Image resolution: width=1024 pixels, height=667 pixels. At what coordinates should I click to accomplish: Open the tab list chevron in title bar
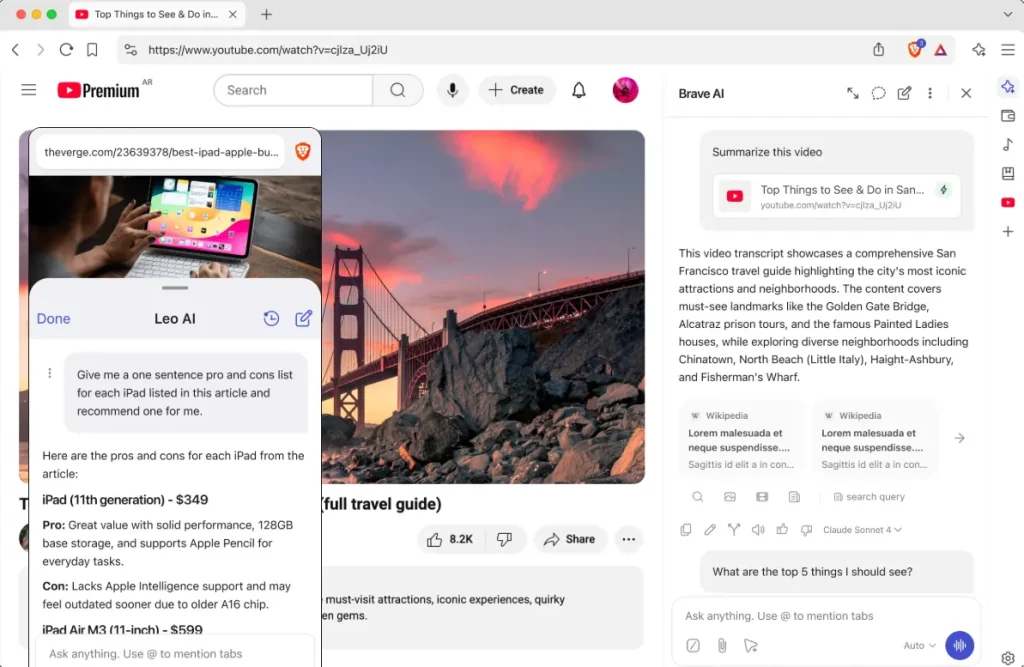(1007, 14)
